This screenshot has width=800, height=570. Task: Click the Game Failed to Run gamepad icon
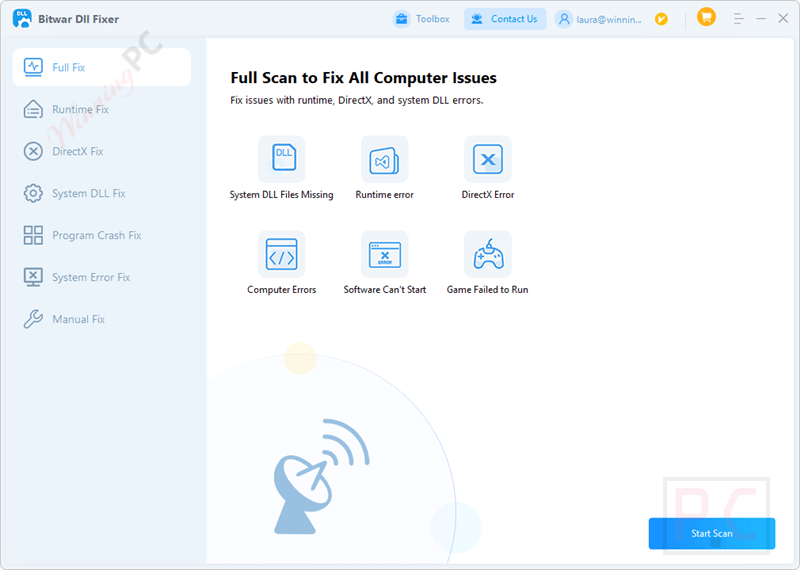click(488, 254)
